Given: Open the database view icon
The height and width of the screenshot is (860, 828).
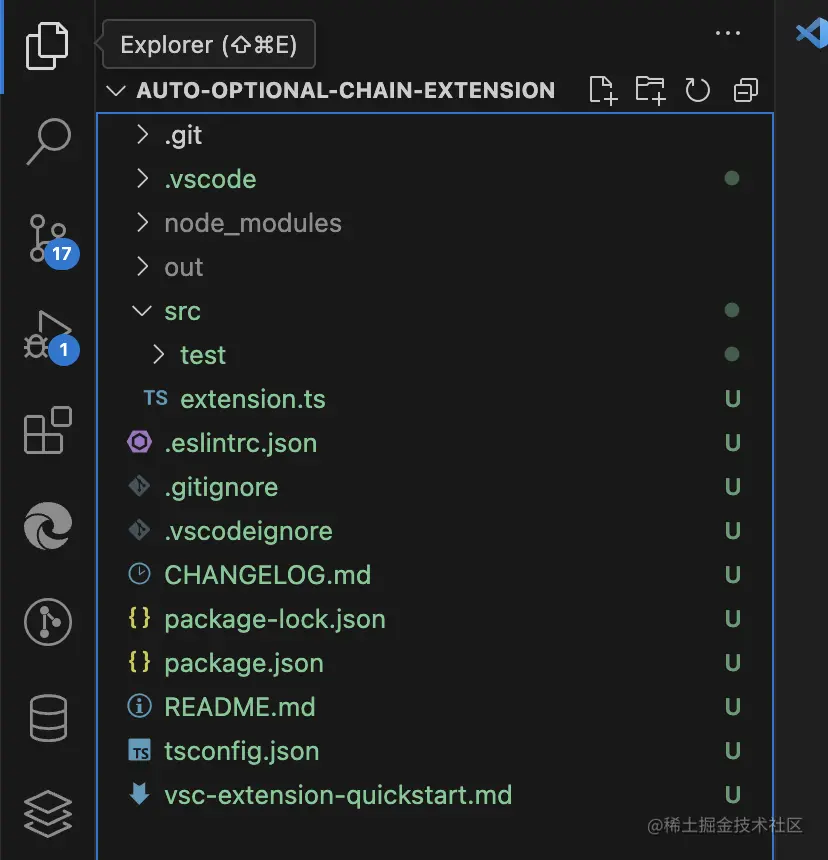Looking at the screenshot, I should click(x=48, y=718).
